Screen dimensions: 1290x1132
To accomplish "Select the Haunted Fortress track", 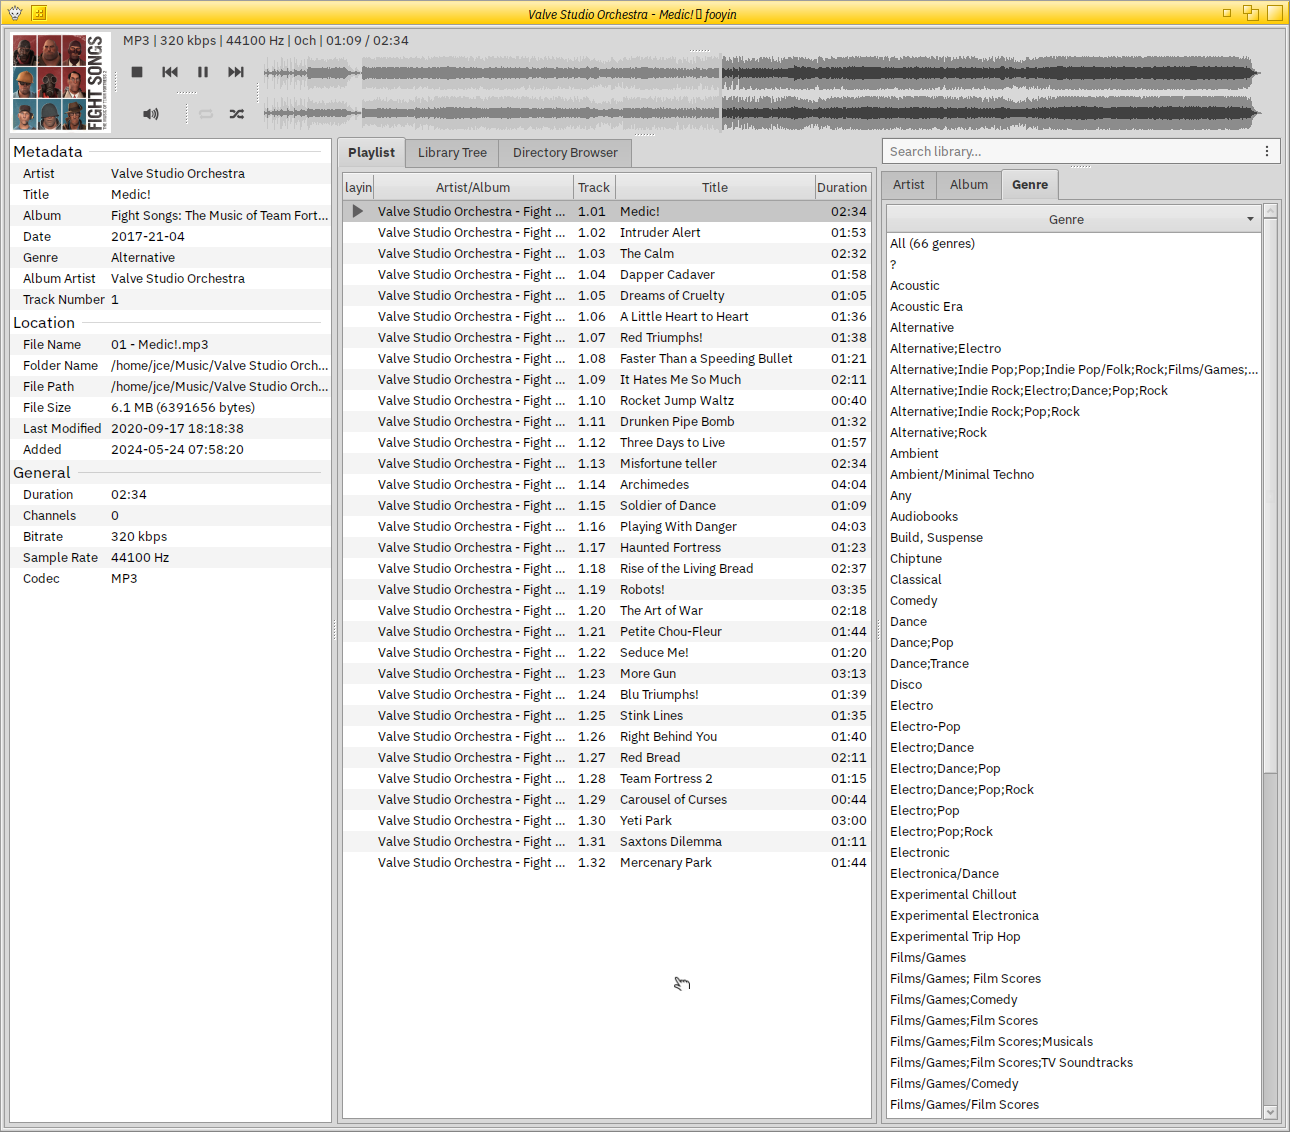I will point(606,547).
